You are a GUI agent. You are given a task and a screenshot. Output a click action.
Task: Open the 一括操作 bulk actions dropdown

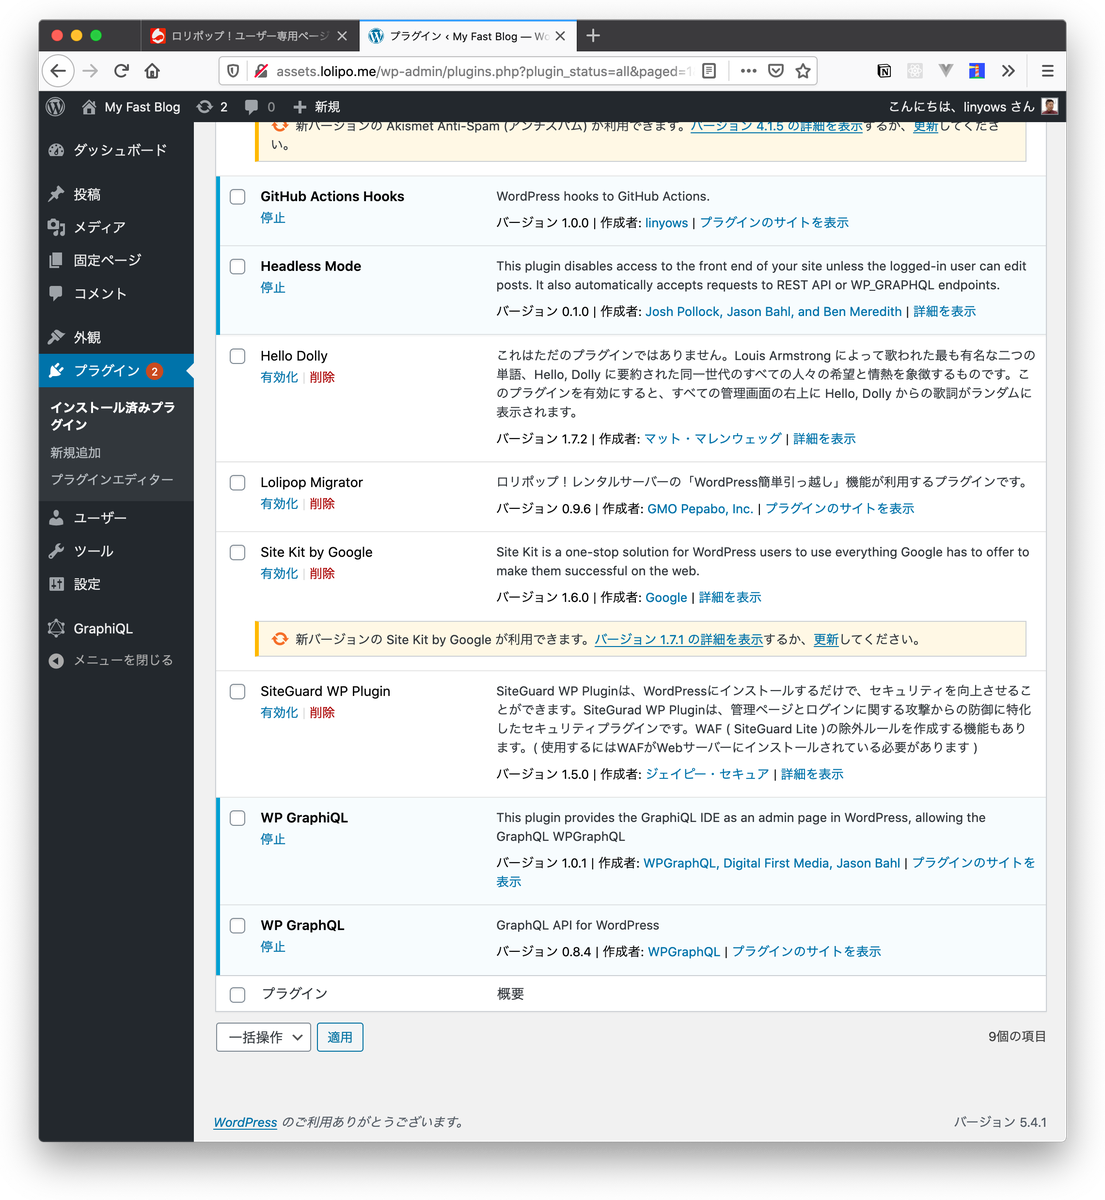click(x=263, y=1037)
